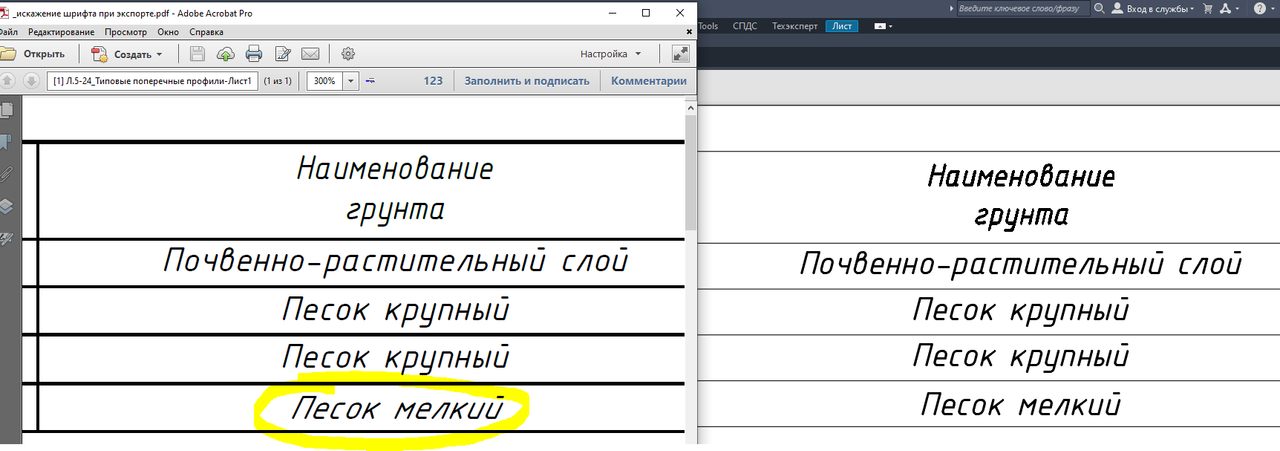Image resolution: width=1280 pixels, height=451 pixels.
Task: Click the page name field Л.5-24_Типовые поперечные профили
Action: coord(152,81)
